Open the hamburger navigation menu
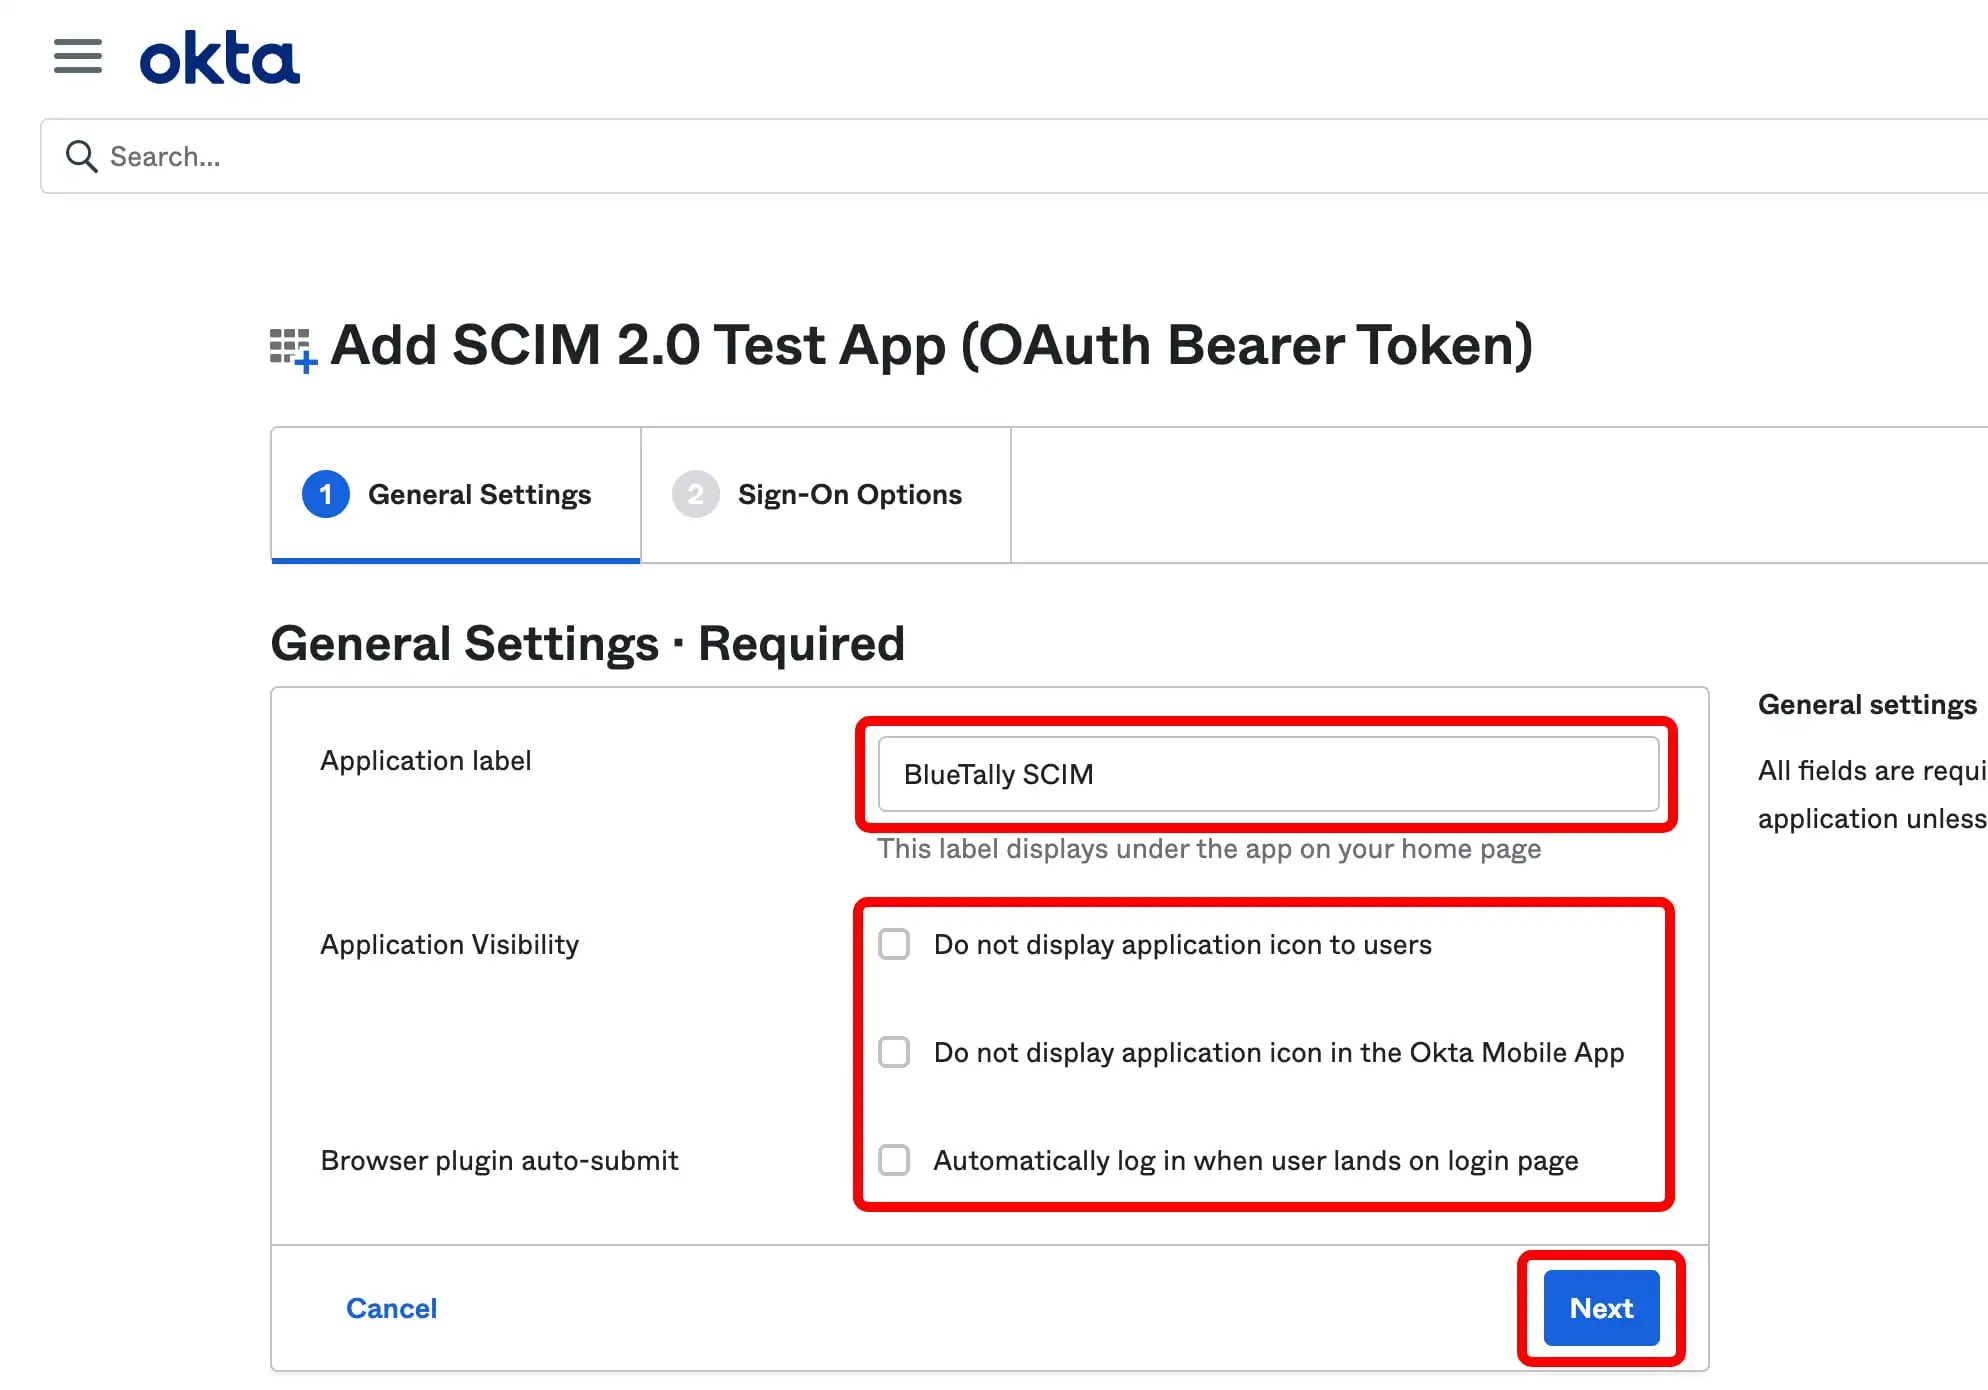Image resolution: width=1988 pixels, height=1390 pixels. [78, 56]
